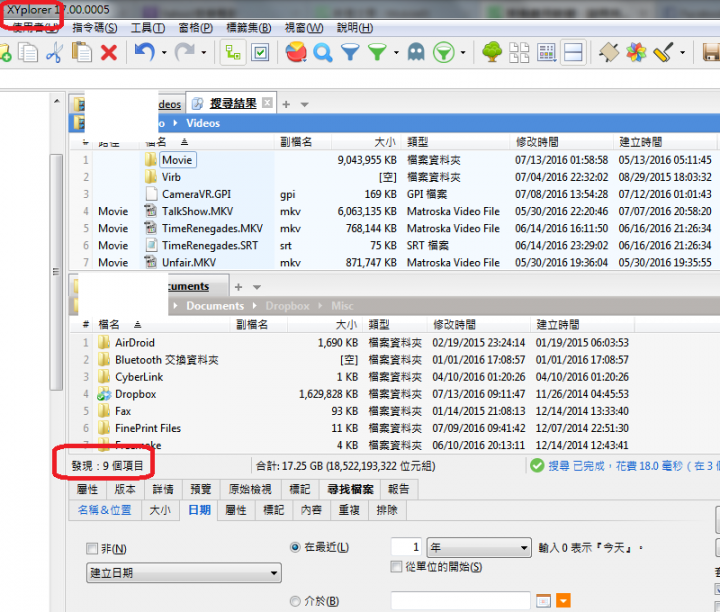
Task: Switch to the 預覽 info tab
Action: (201, 489)
